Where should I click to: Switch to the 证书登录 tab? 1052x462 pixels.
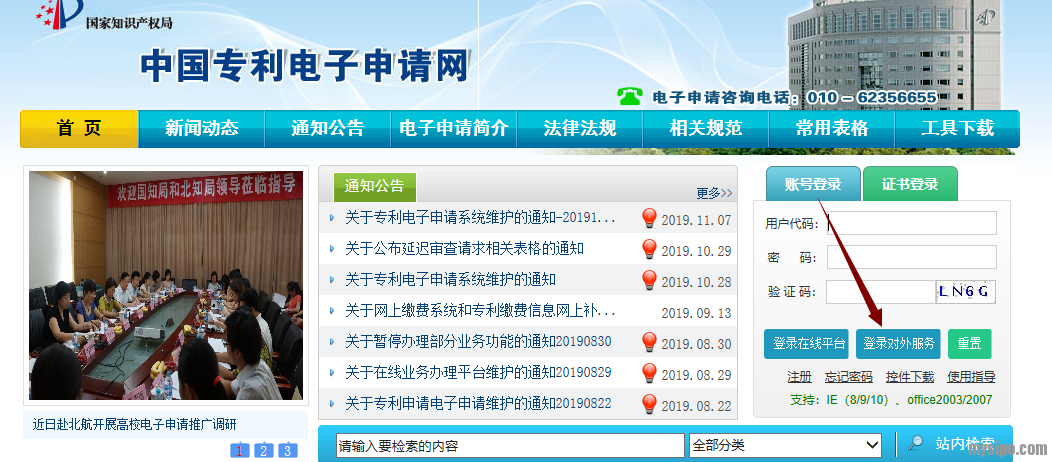pyautogui.click(x=909, y=184)
